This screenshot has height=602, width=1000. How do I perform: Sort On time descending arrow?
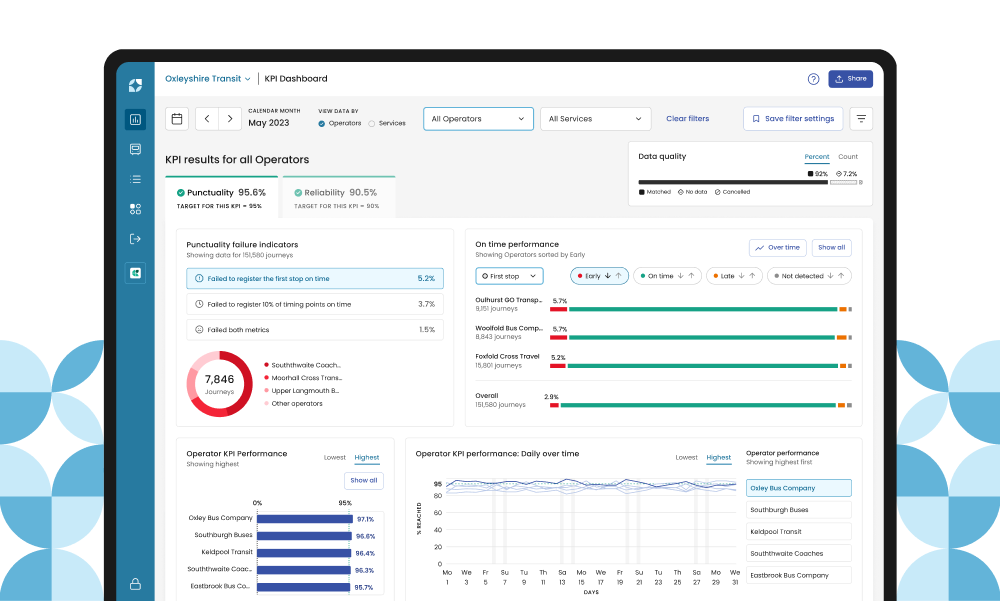pyautogui.click(x=680, y=276)
